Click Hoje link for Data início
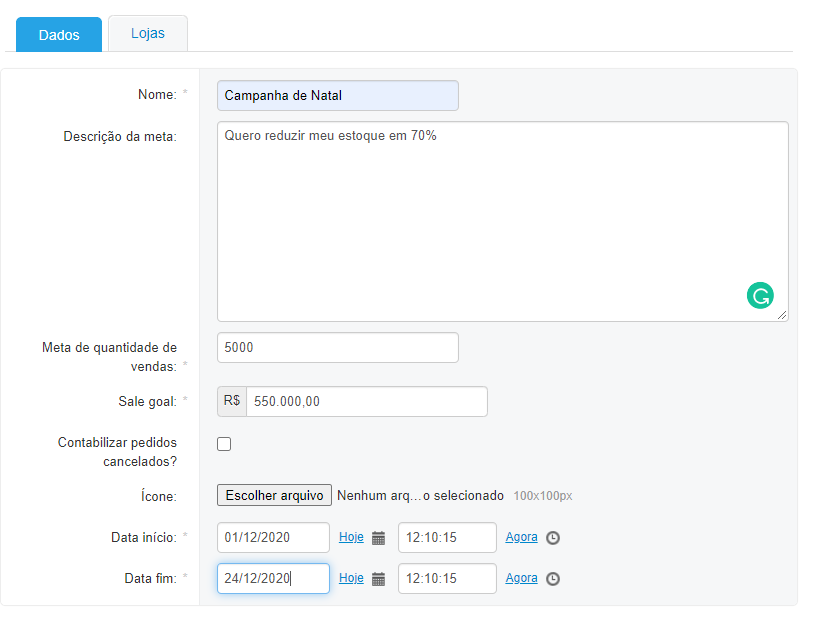814x625 pixels. coord(351,537)
